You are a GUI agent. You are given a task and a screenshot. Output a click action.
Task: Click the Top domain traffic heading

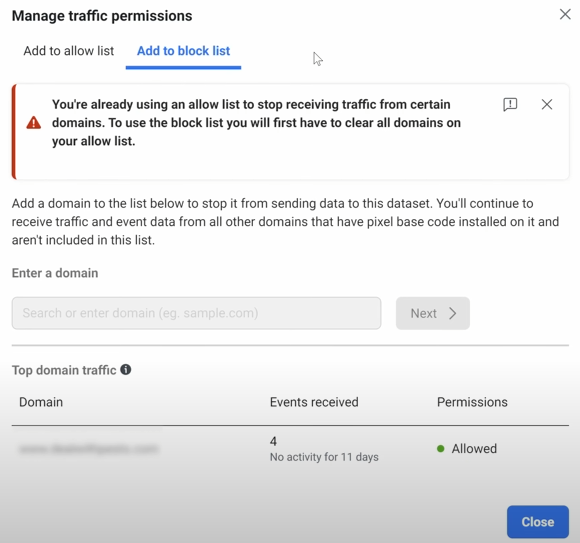(x=64, y=370)
